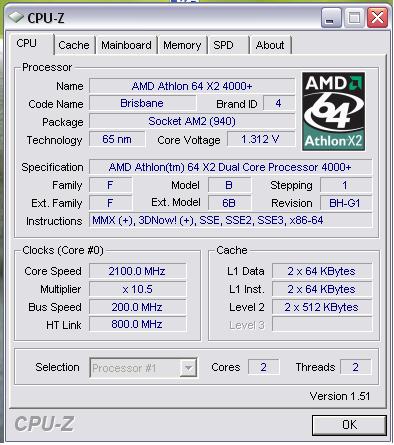Click the Code Name value Brisbane

pyautogui.click(x=142, y=103)
